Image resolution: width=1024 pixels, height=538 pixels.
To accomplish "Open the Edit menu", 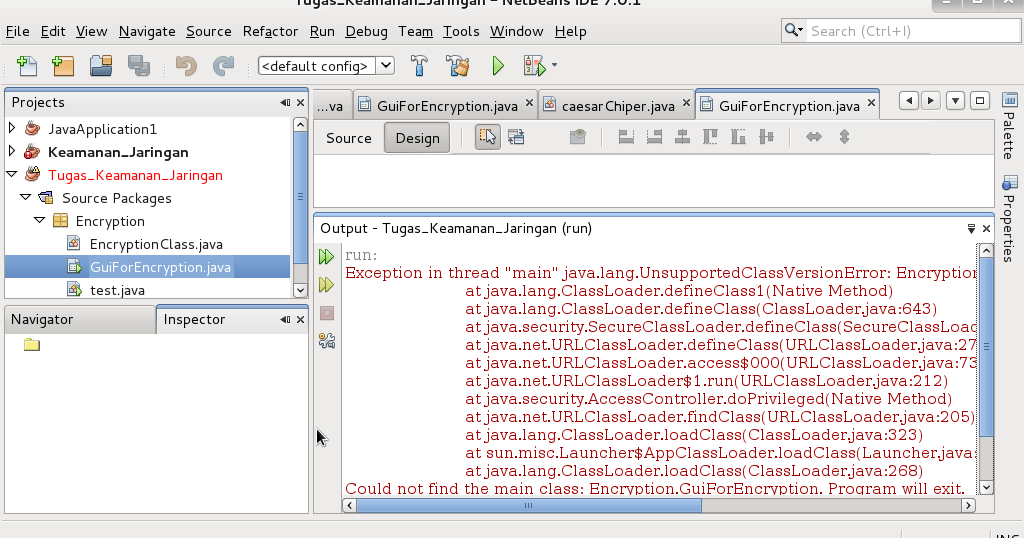I will (x=53, y=31).
